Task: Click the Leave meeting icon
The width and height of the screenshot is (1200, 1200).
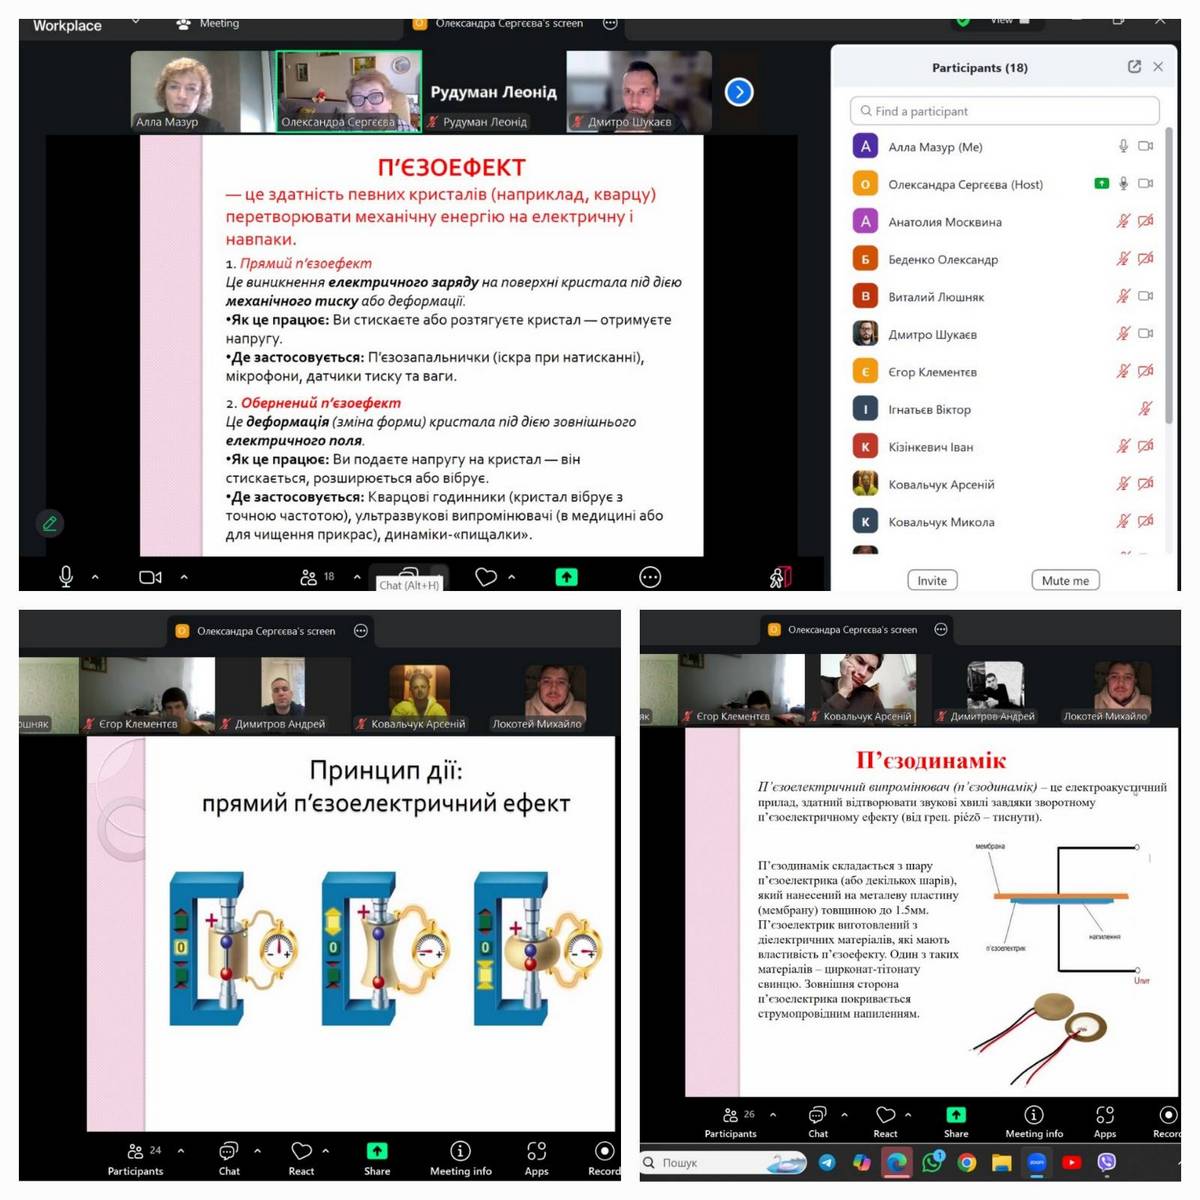Action: 780,577
